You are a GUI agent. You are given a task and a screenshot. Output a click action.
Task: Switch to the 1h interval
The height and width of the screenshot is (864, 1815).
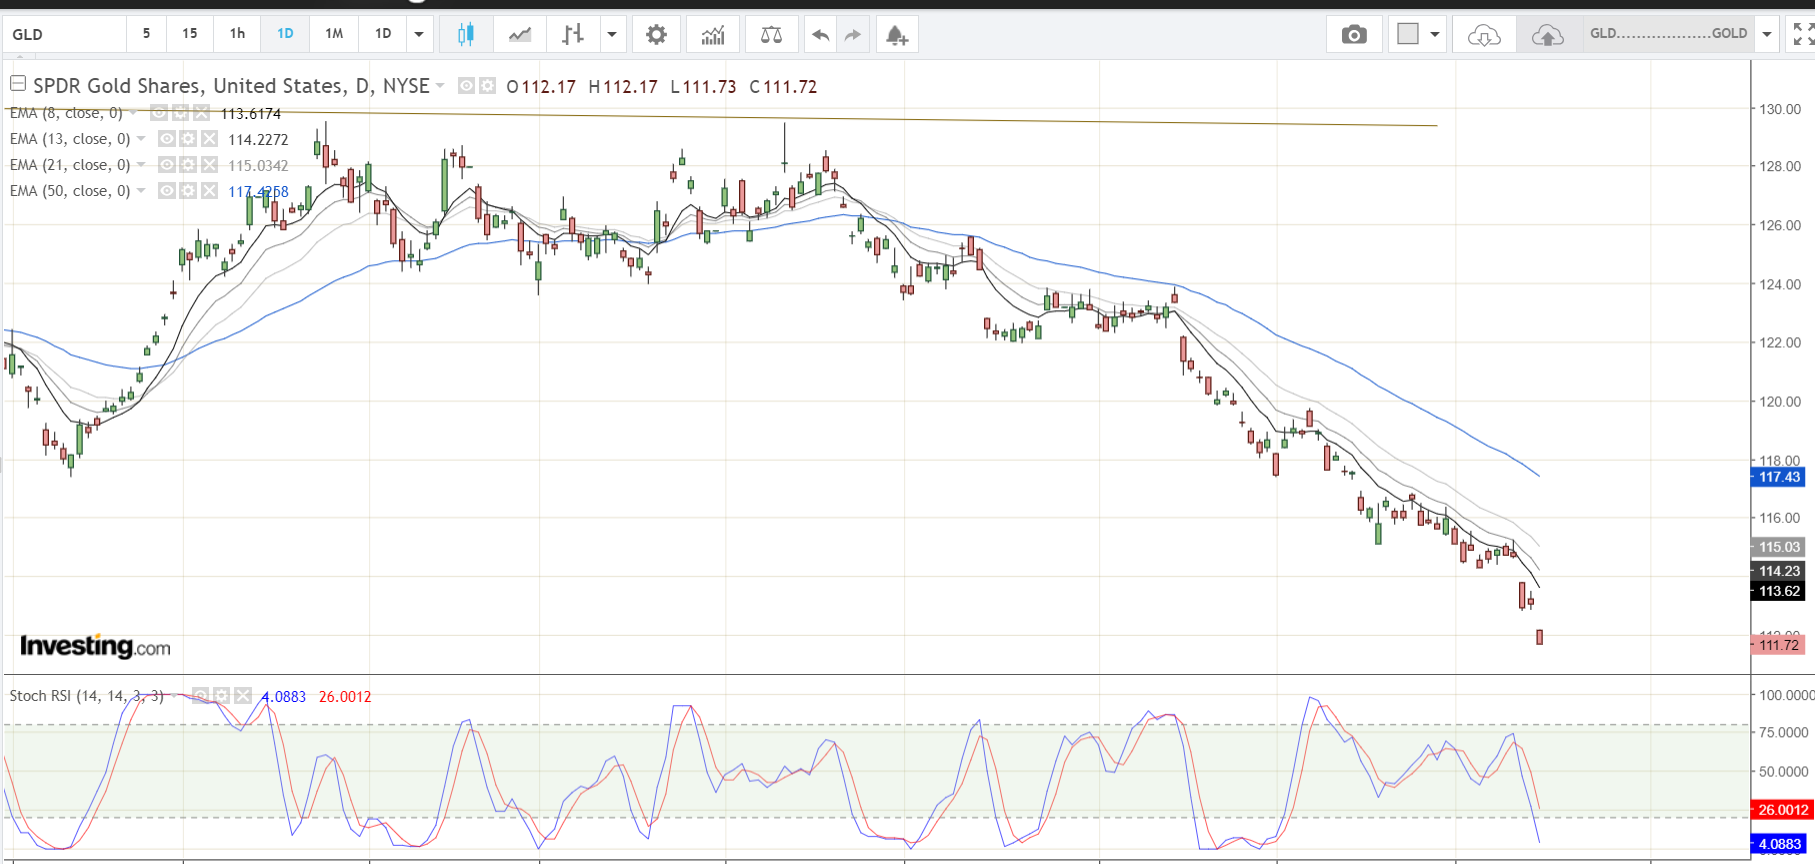pyautogui.click(x=237, y=34)
